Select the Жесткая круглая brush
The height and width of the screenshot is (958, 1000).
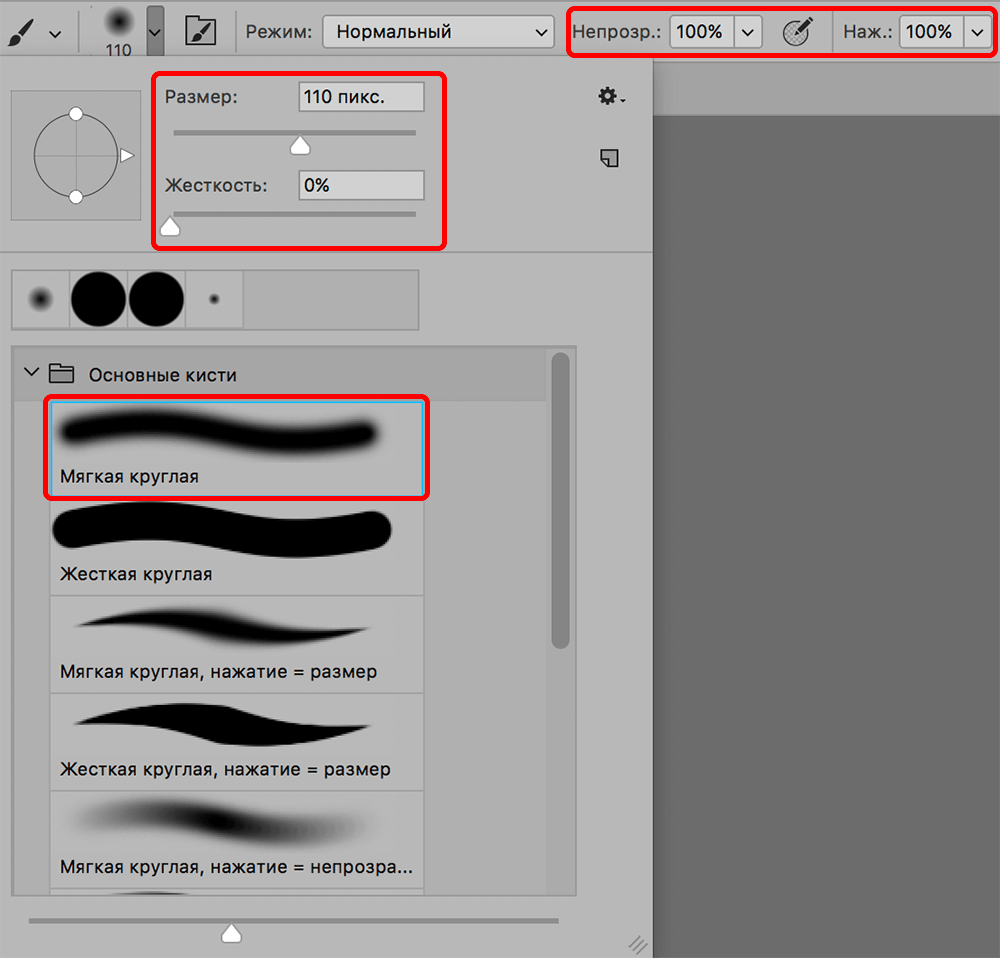point(237,546)
